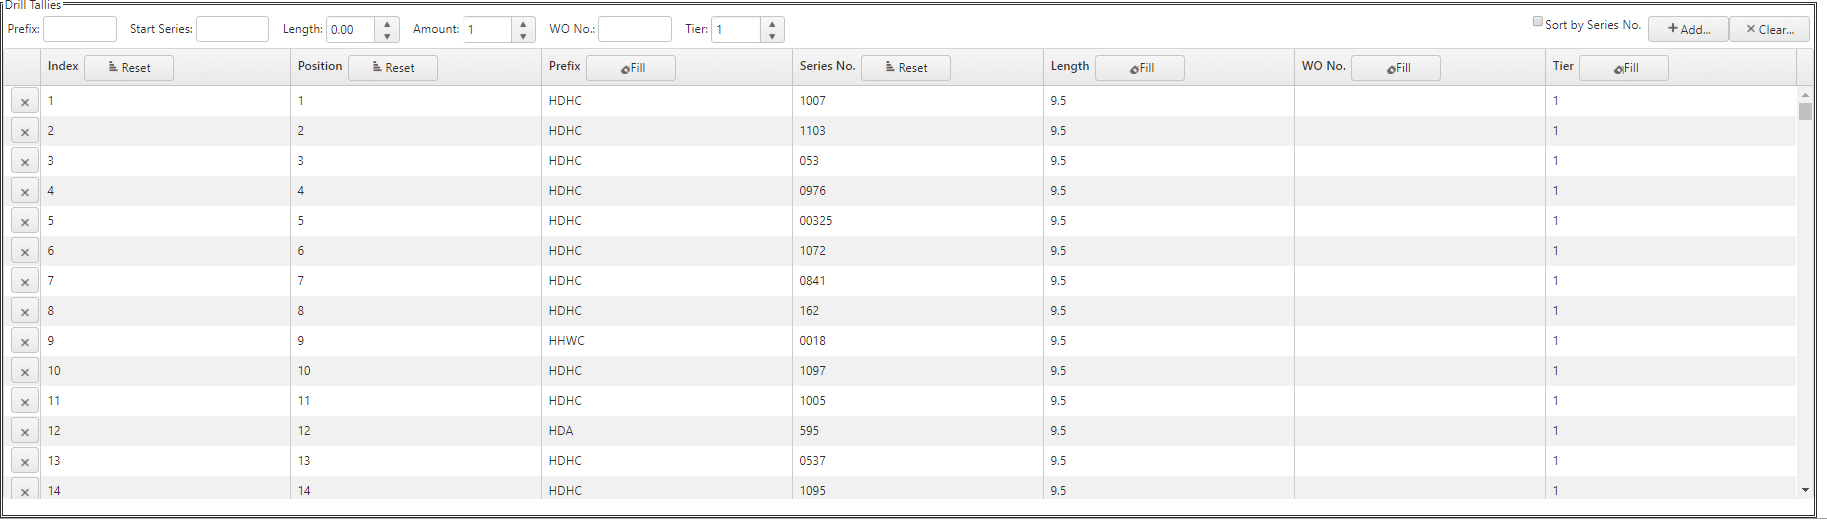Remove row 5 using its X icon
The image size is (1827, 523).
click(x=25, y=221)
